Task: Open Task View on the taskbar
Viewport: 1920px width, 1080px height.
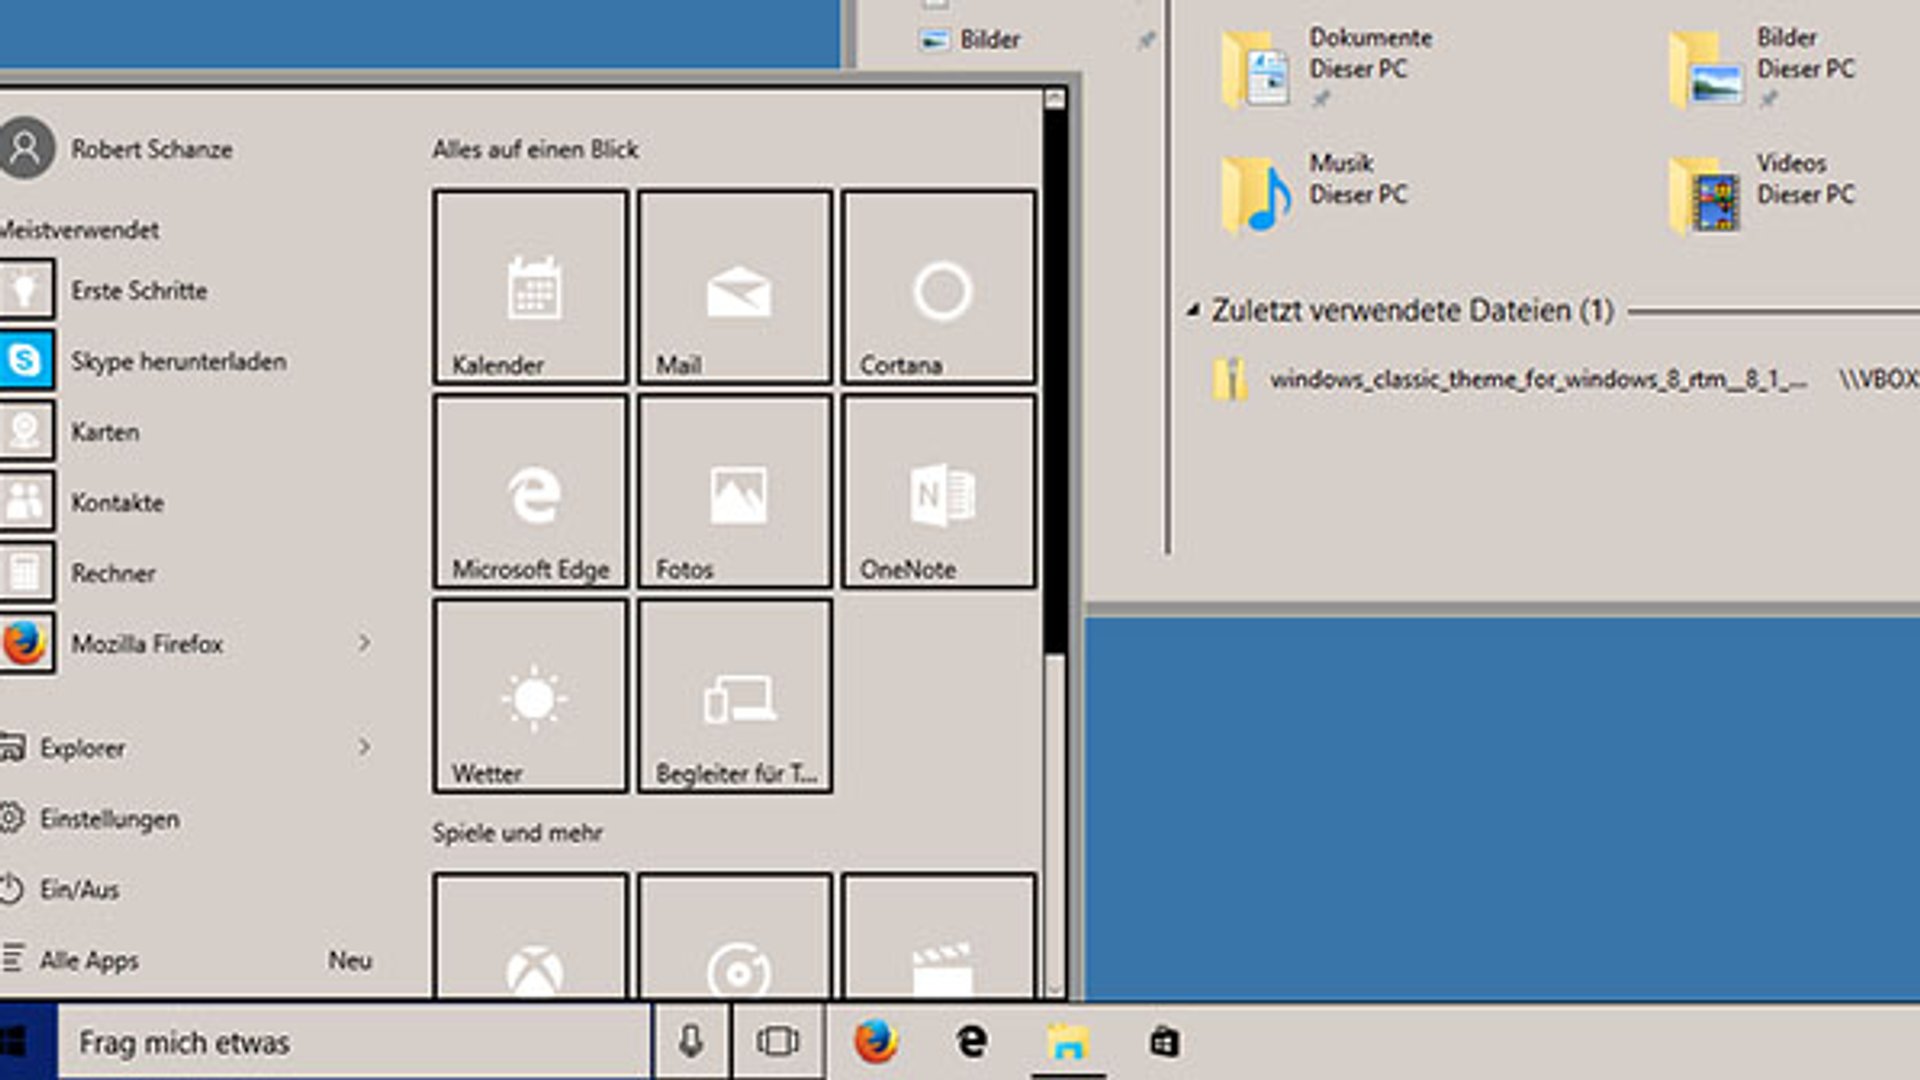Action: [777, 1042]
